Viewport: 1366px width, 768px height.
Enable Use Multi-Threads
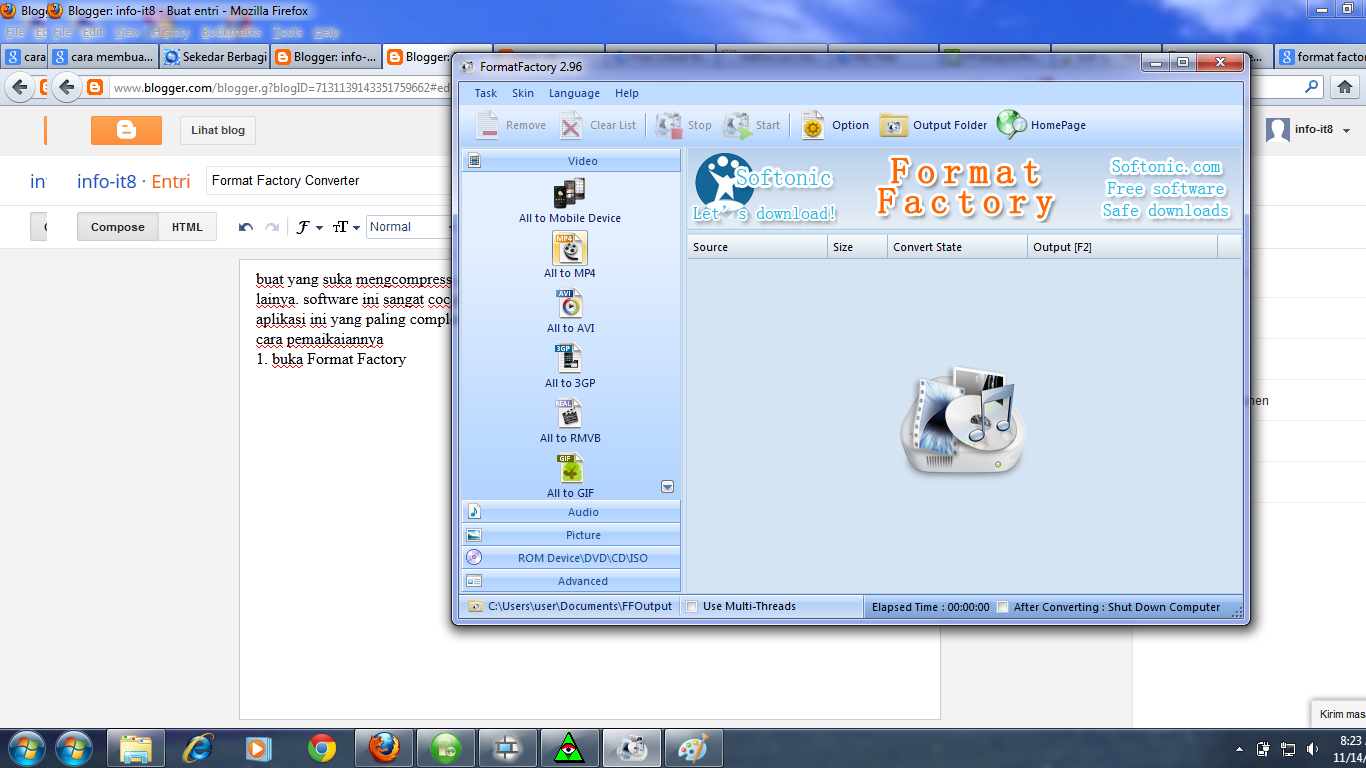click(691, 606)
